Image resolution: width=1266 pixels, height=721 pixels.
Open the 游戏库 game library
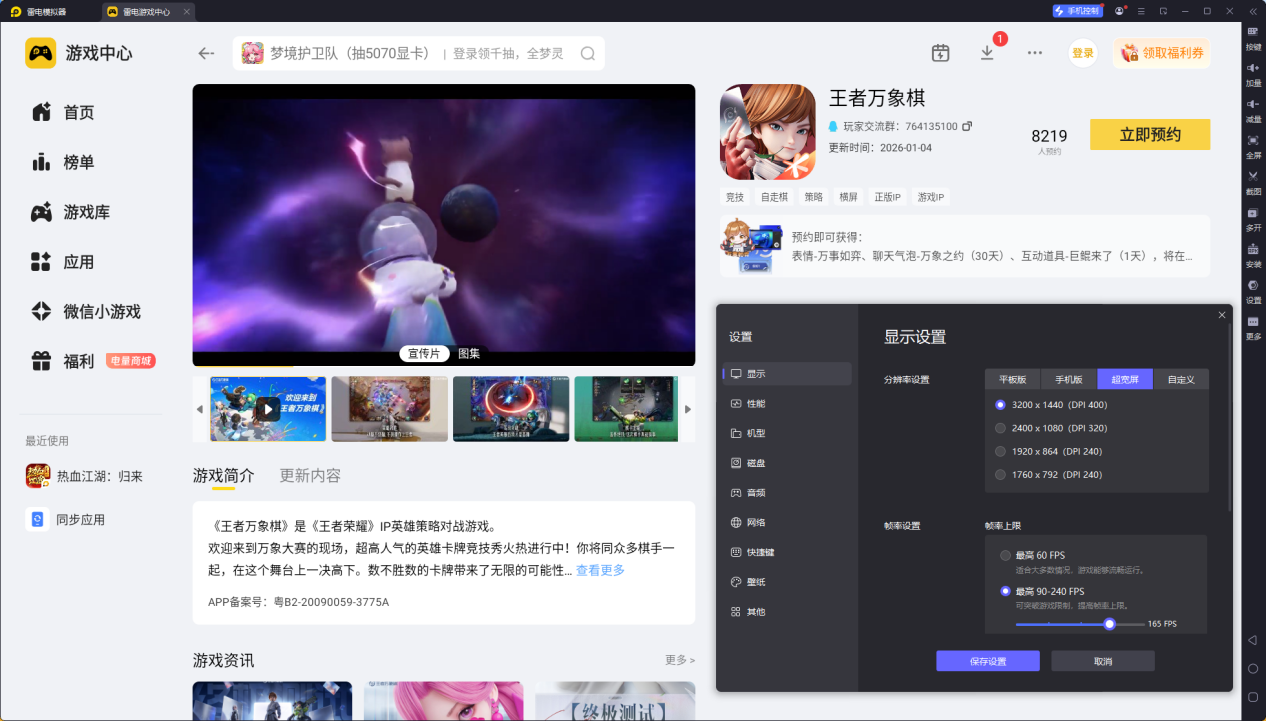click(70, 212)
